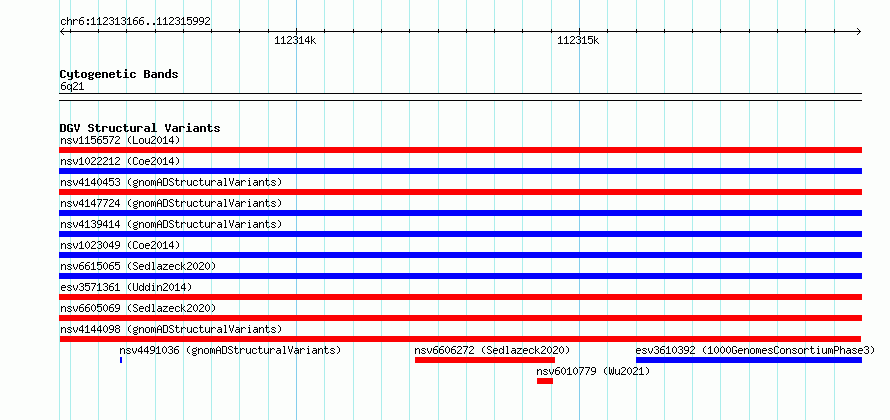Click the nsv6615065 (Sedlazeck2020) label
Screen dimensions: 890x420
(x=138, y=266)
